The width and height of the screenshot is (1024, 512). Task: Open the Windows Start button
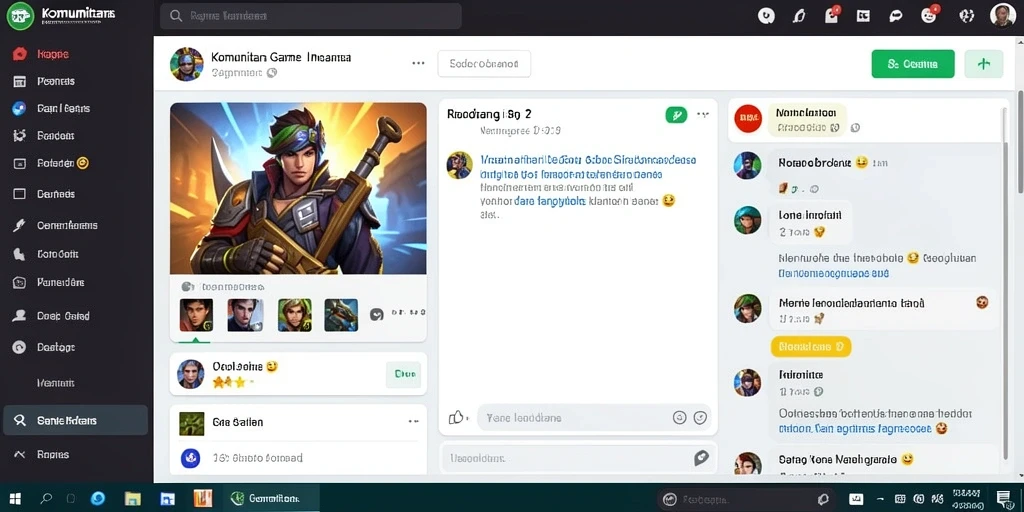coord(15,499)
